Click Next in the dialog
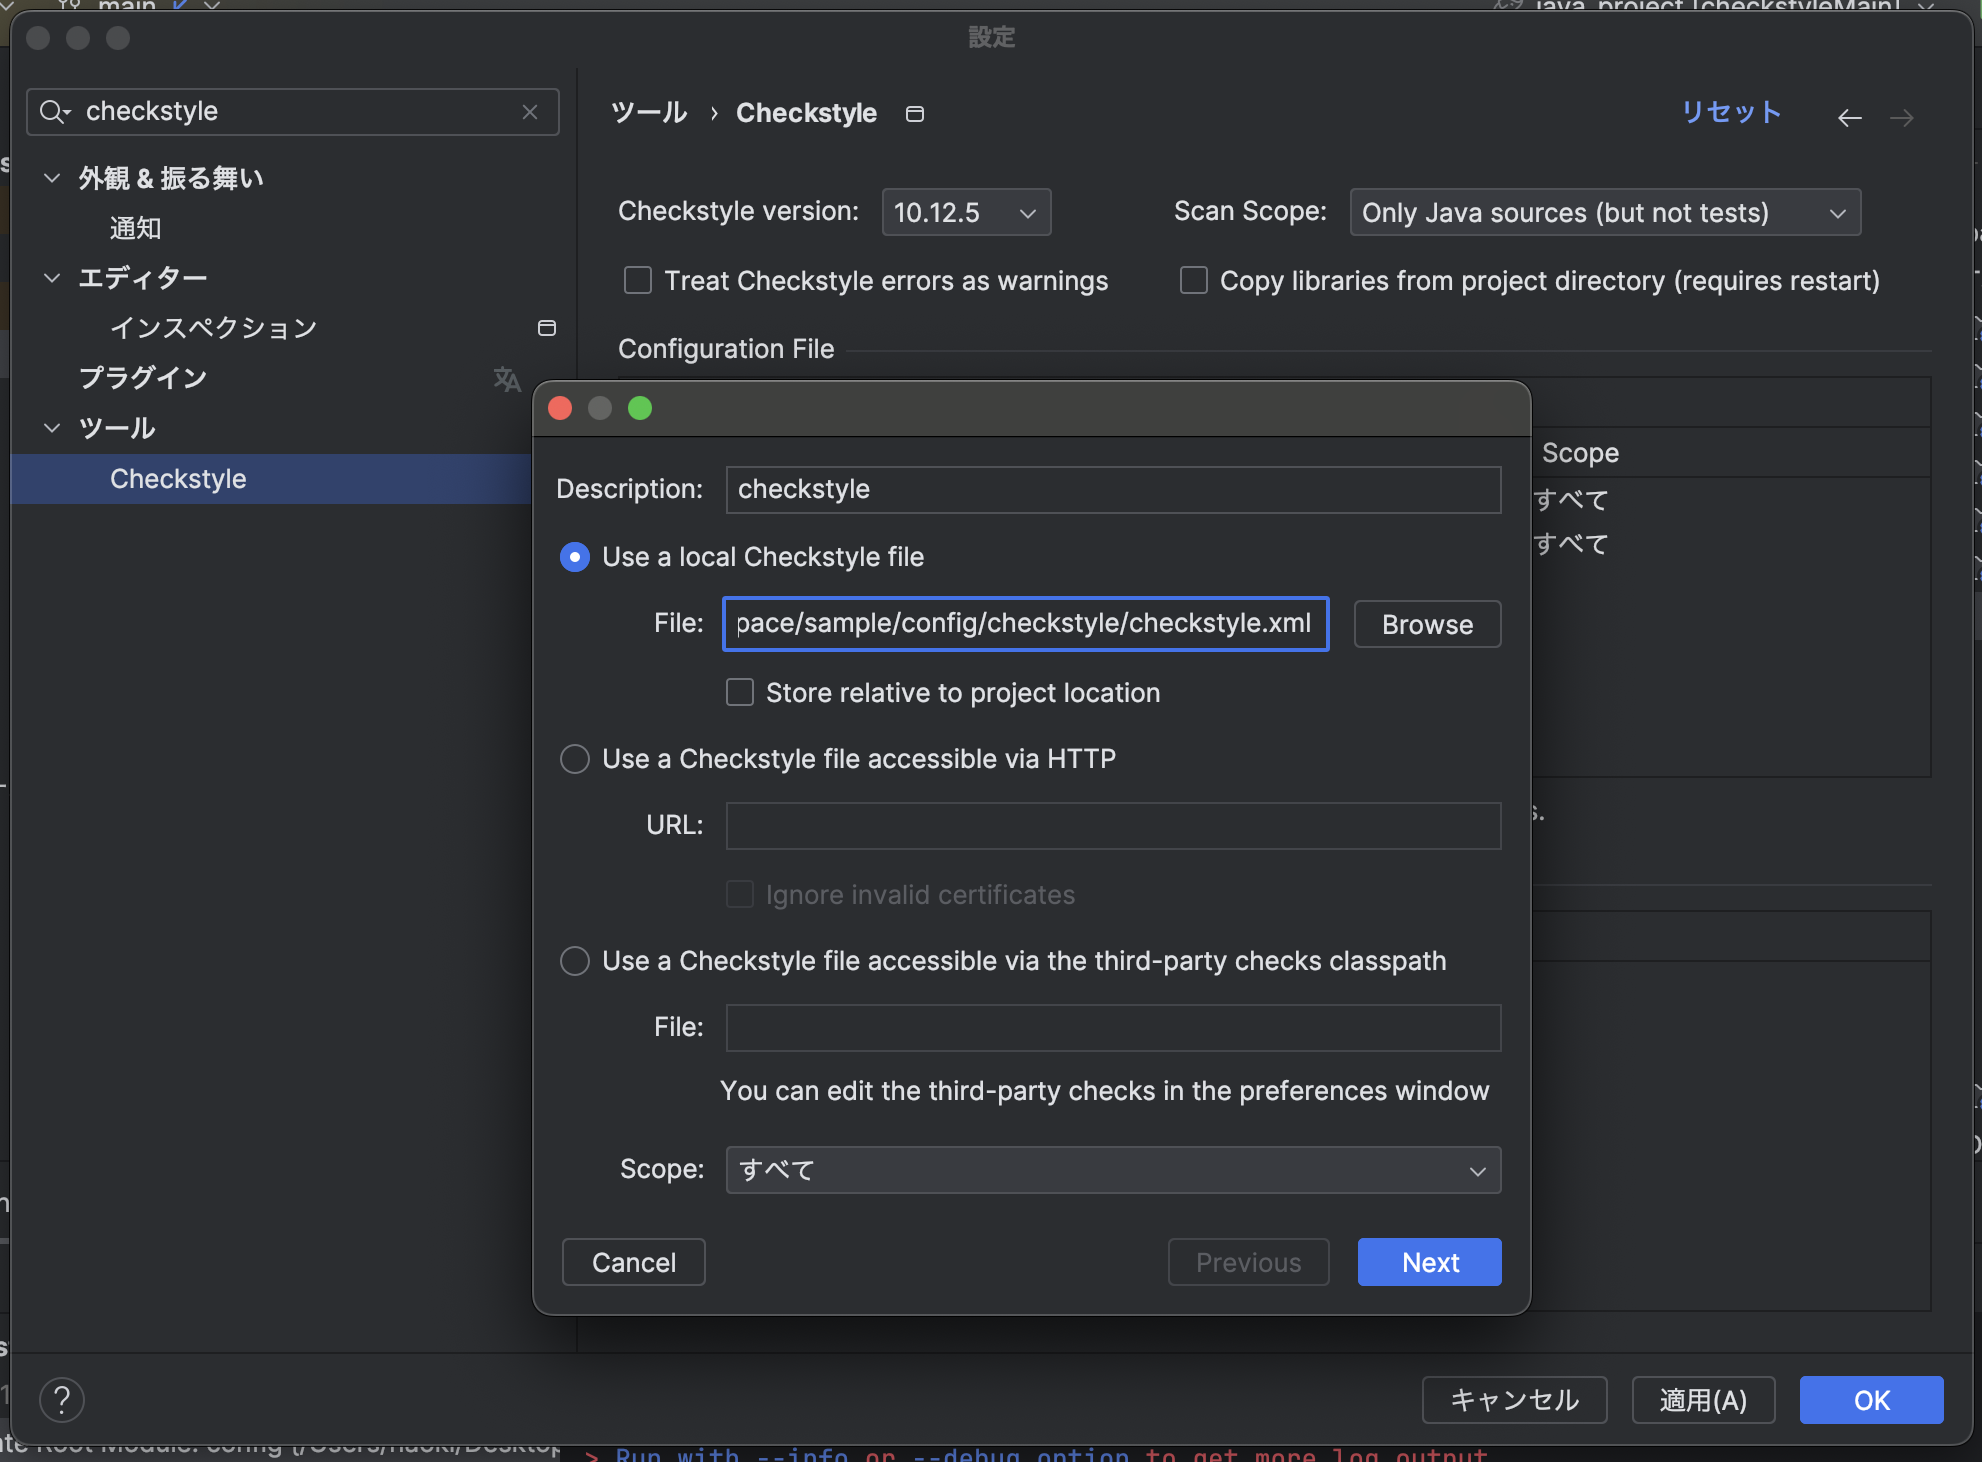Image resolution: width=1982 pixels, height=1462 pixels. click(1428, 1262)
